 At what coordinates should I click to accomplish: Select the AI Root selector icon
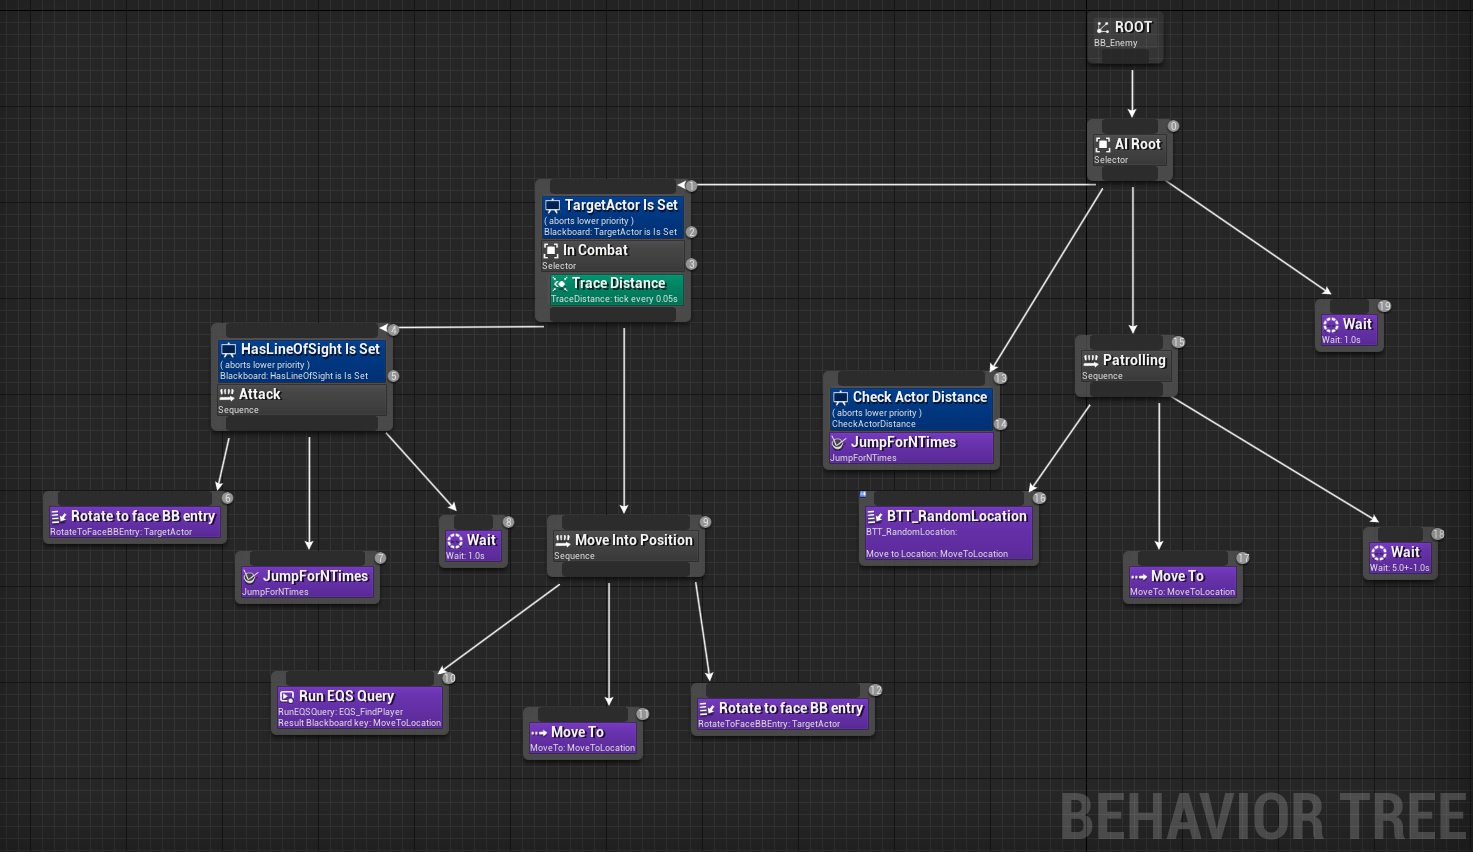pyautogui.click(x=1103, y=143)
